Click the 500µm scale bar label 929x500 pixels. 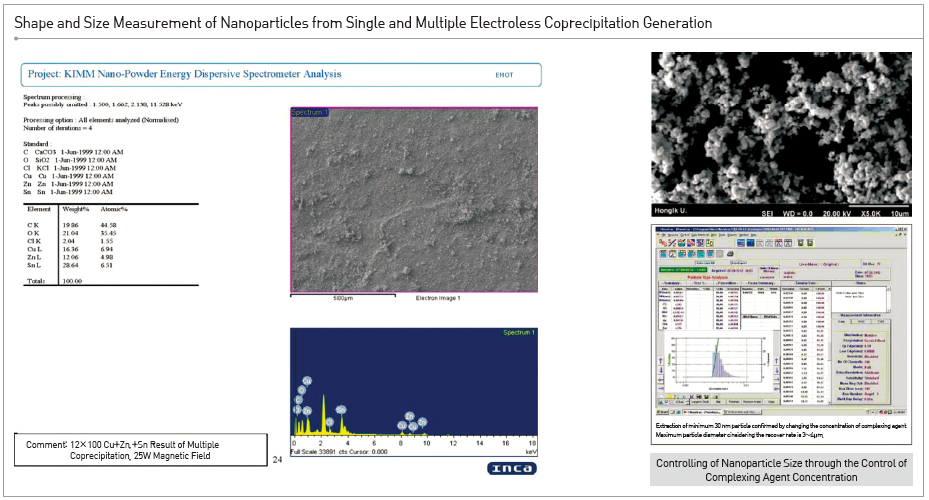[x=343, y=298]
